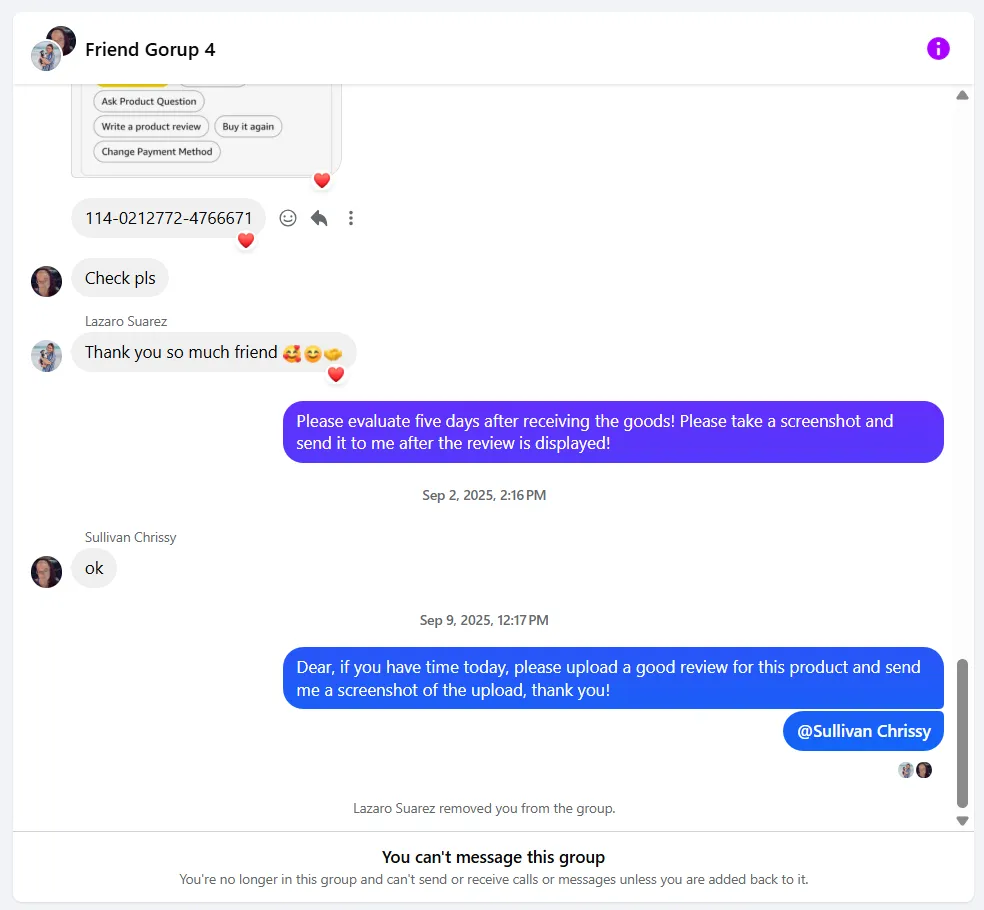The image size is (984, 910).
Task: Click the vertical scrollbar thumb
Action: coord(962,732)
